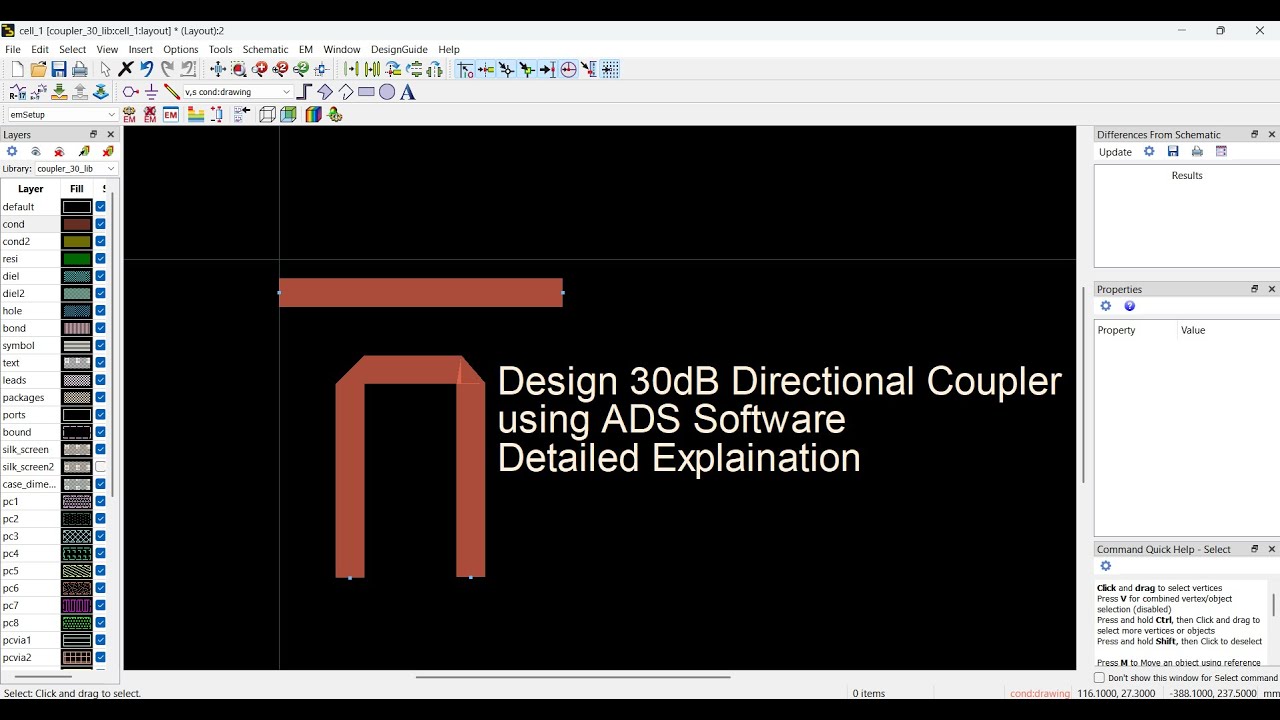The image size is (1280, 720).
Task: Click print icon in Differences From Schematic
Action: (1197, 152)
